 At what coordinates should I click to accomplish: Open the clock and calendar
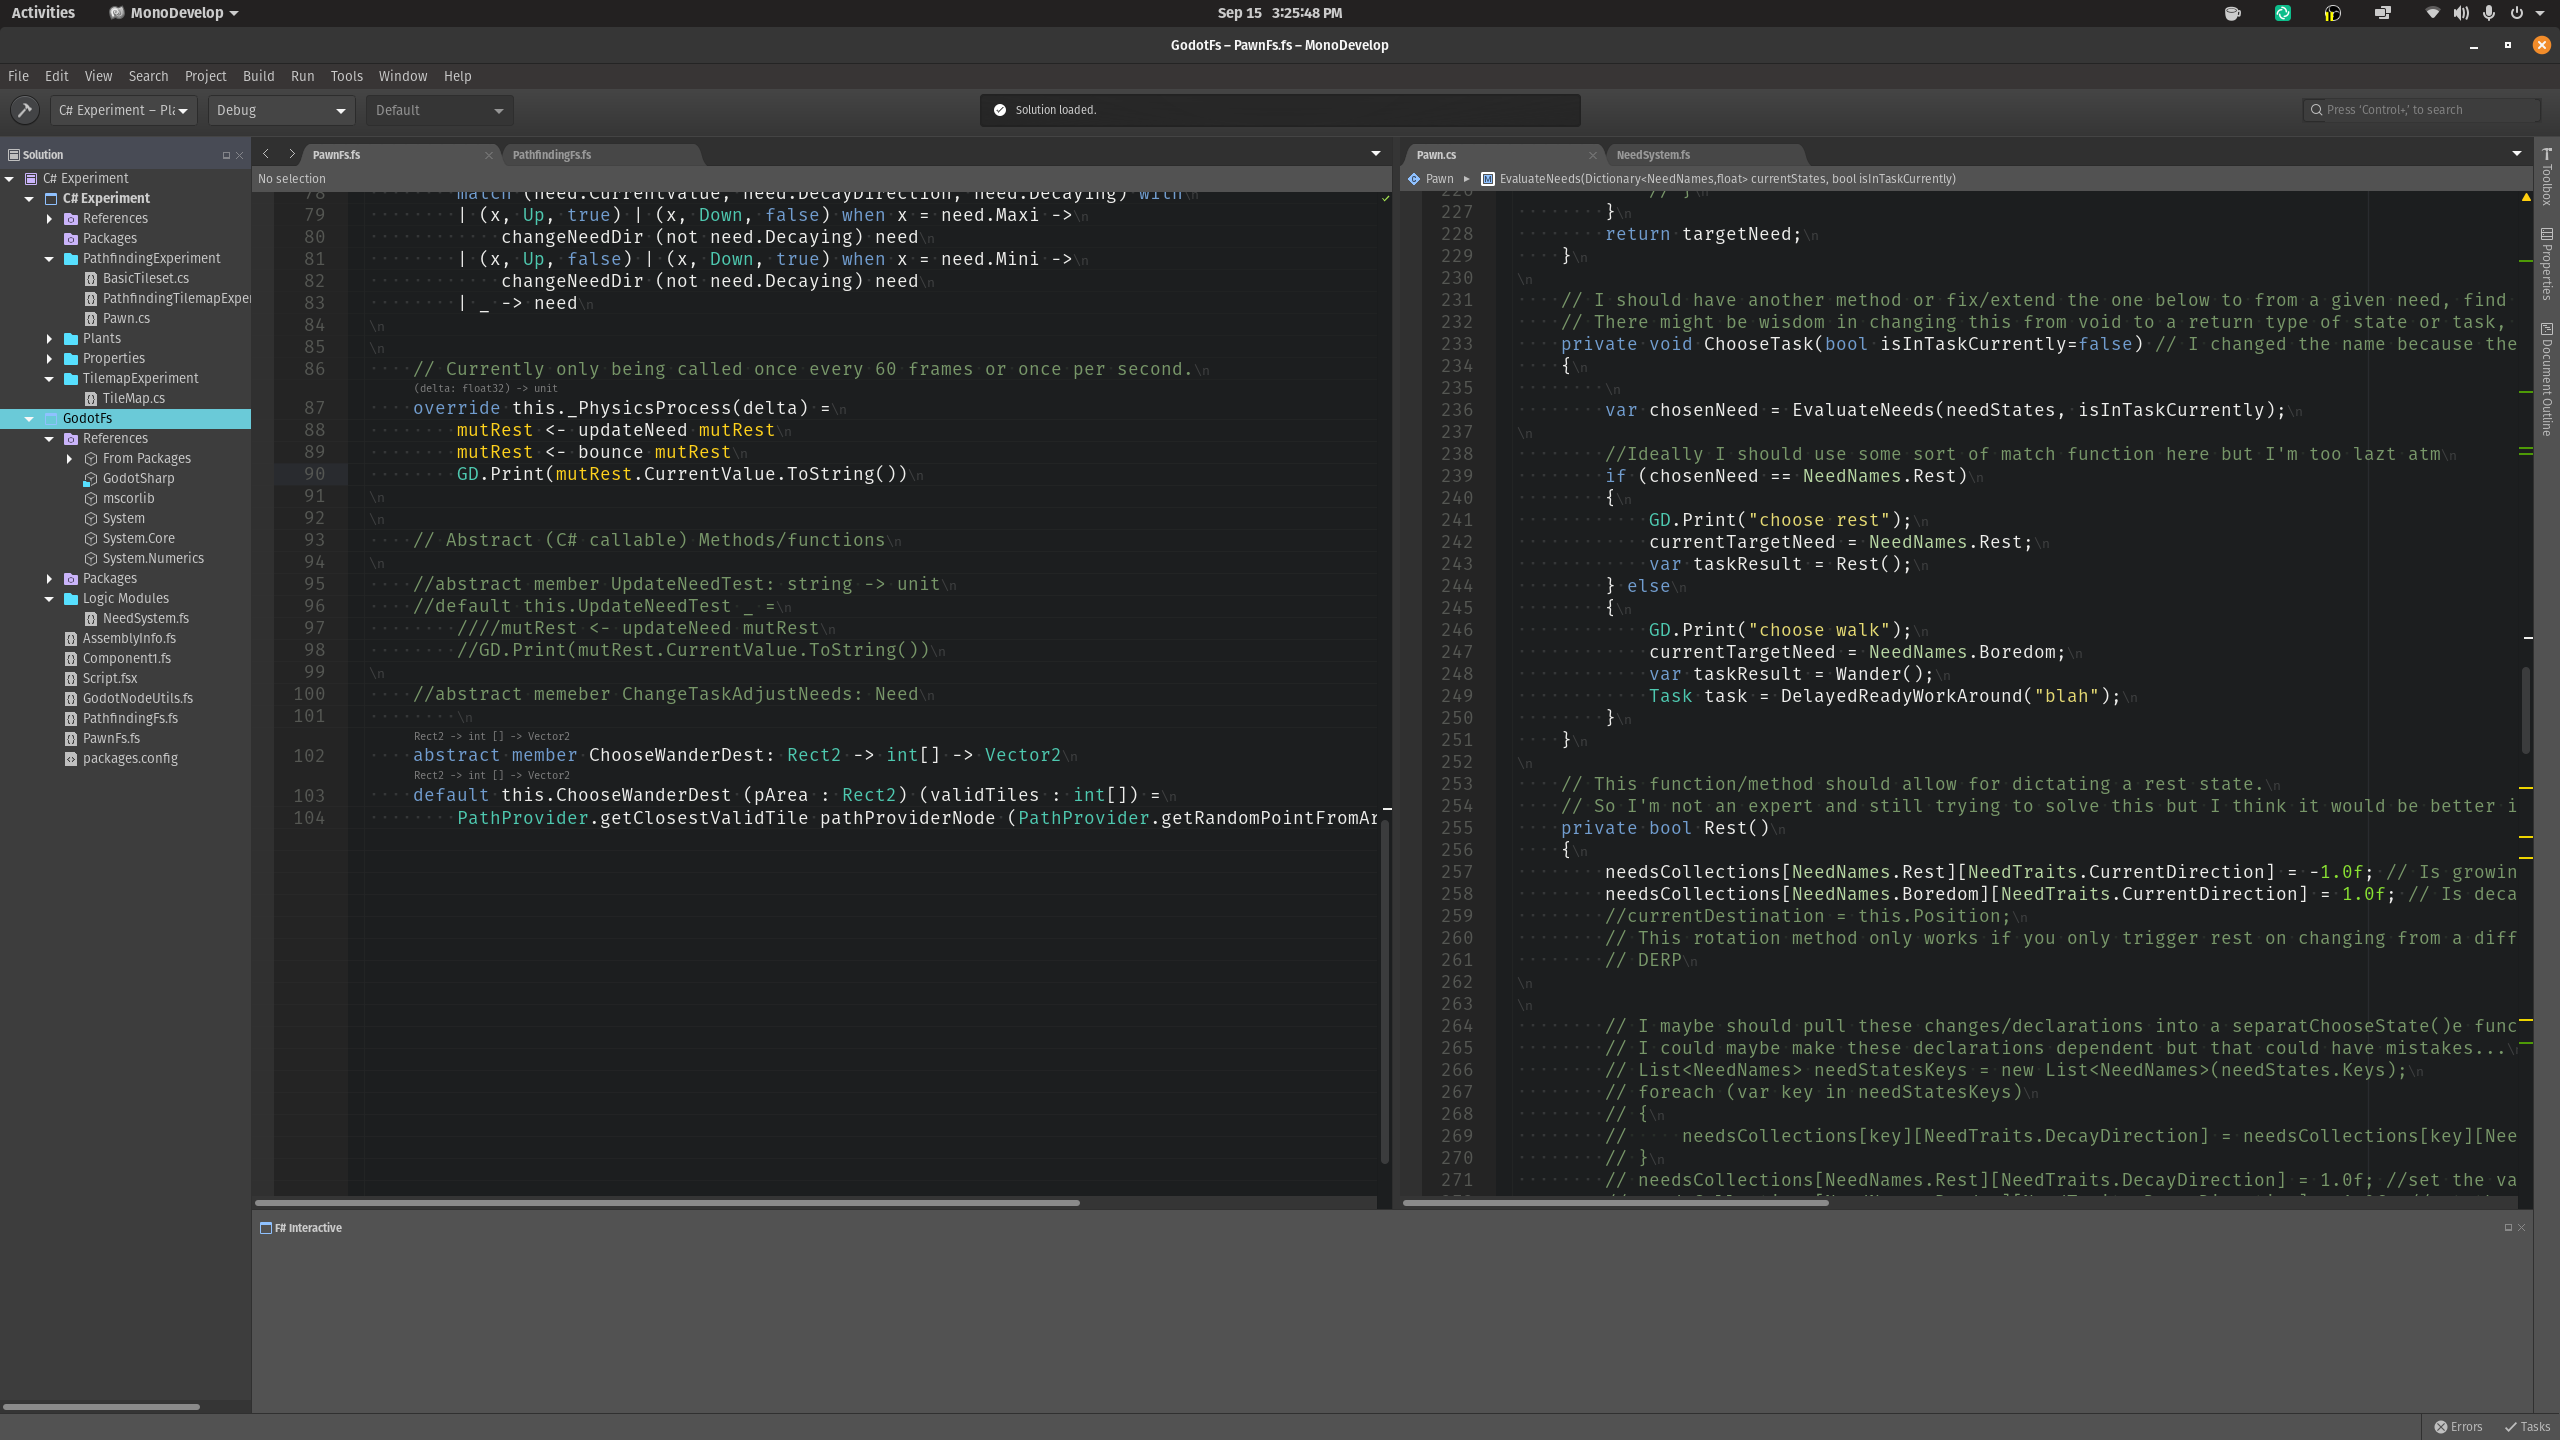[1280, 13]
